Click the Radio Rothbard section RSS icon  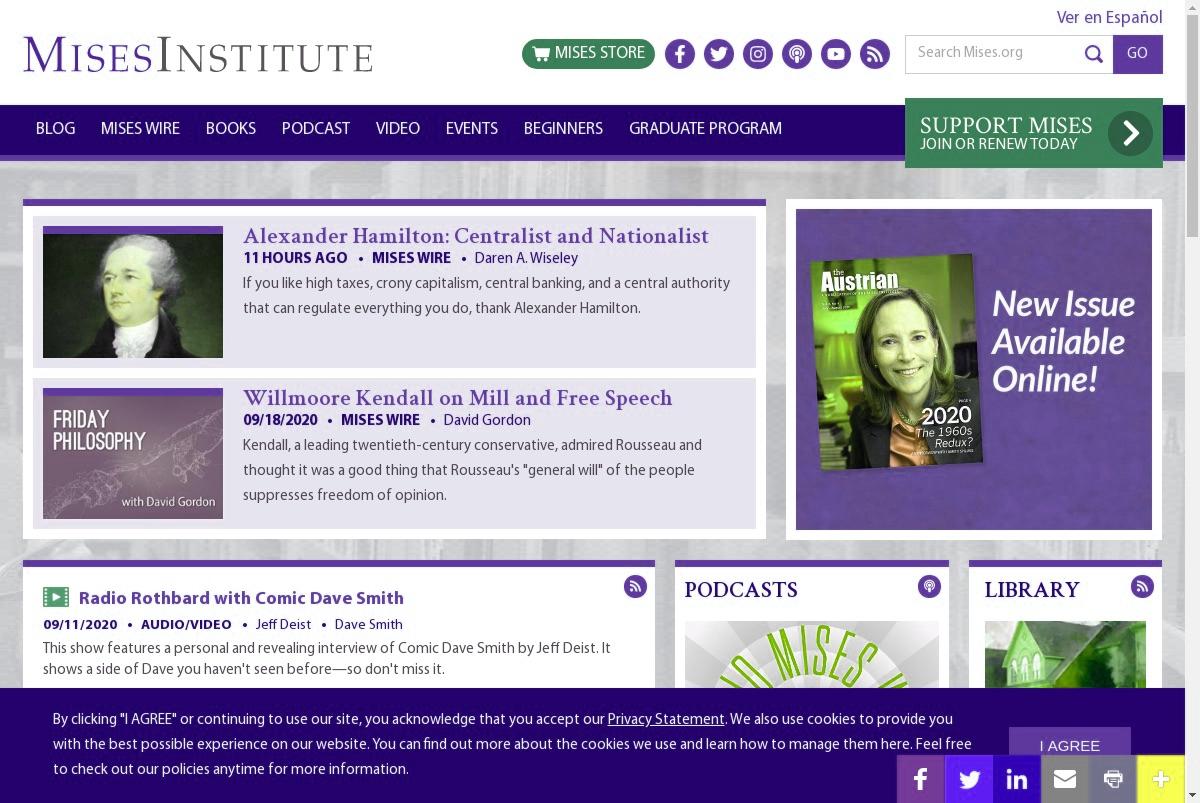click(x=635, y=587)
